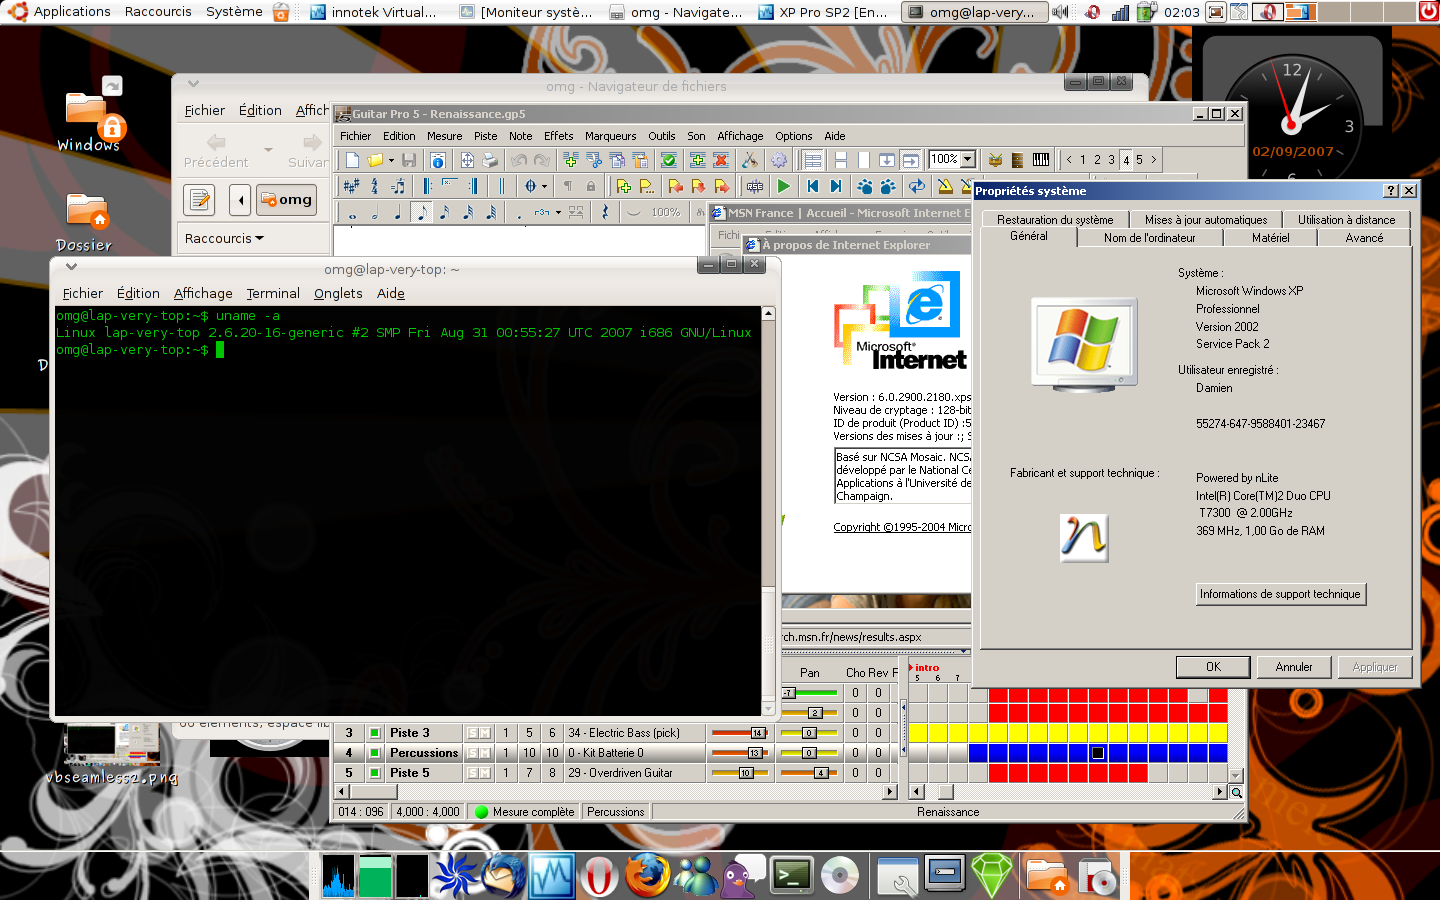
Task: Expand the tuplet dropdown arrow in note toolbar
Action: (x=558, y=212)
